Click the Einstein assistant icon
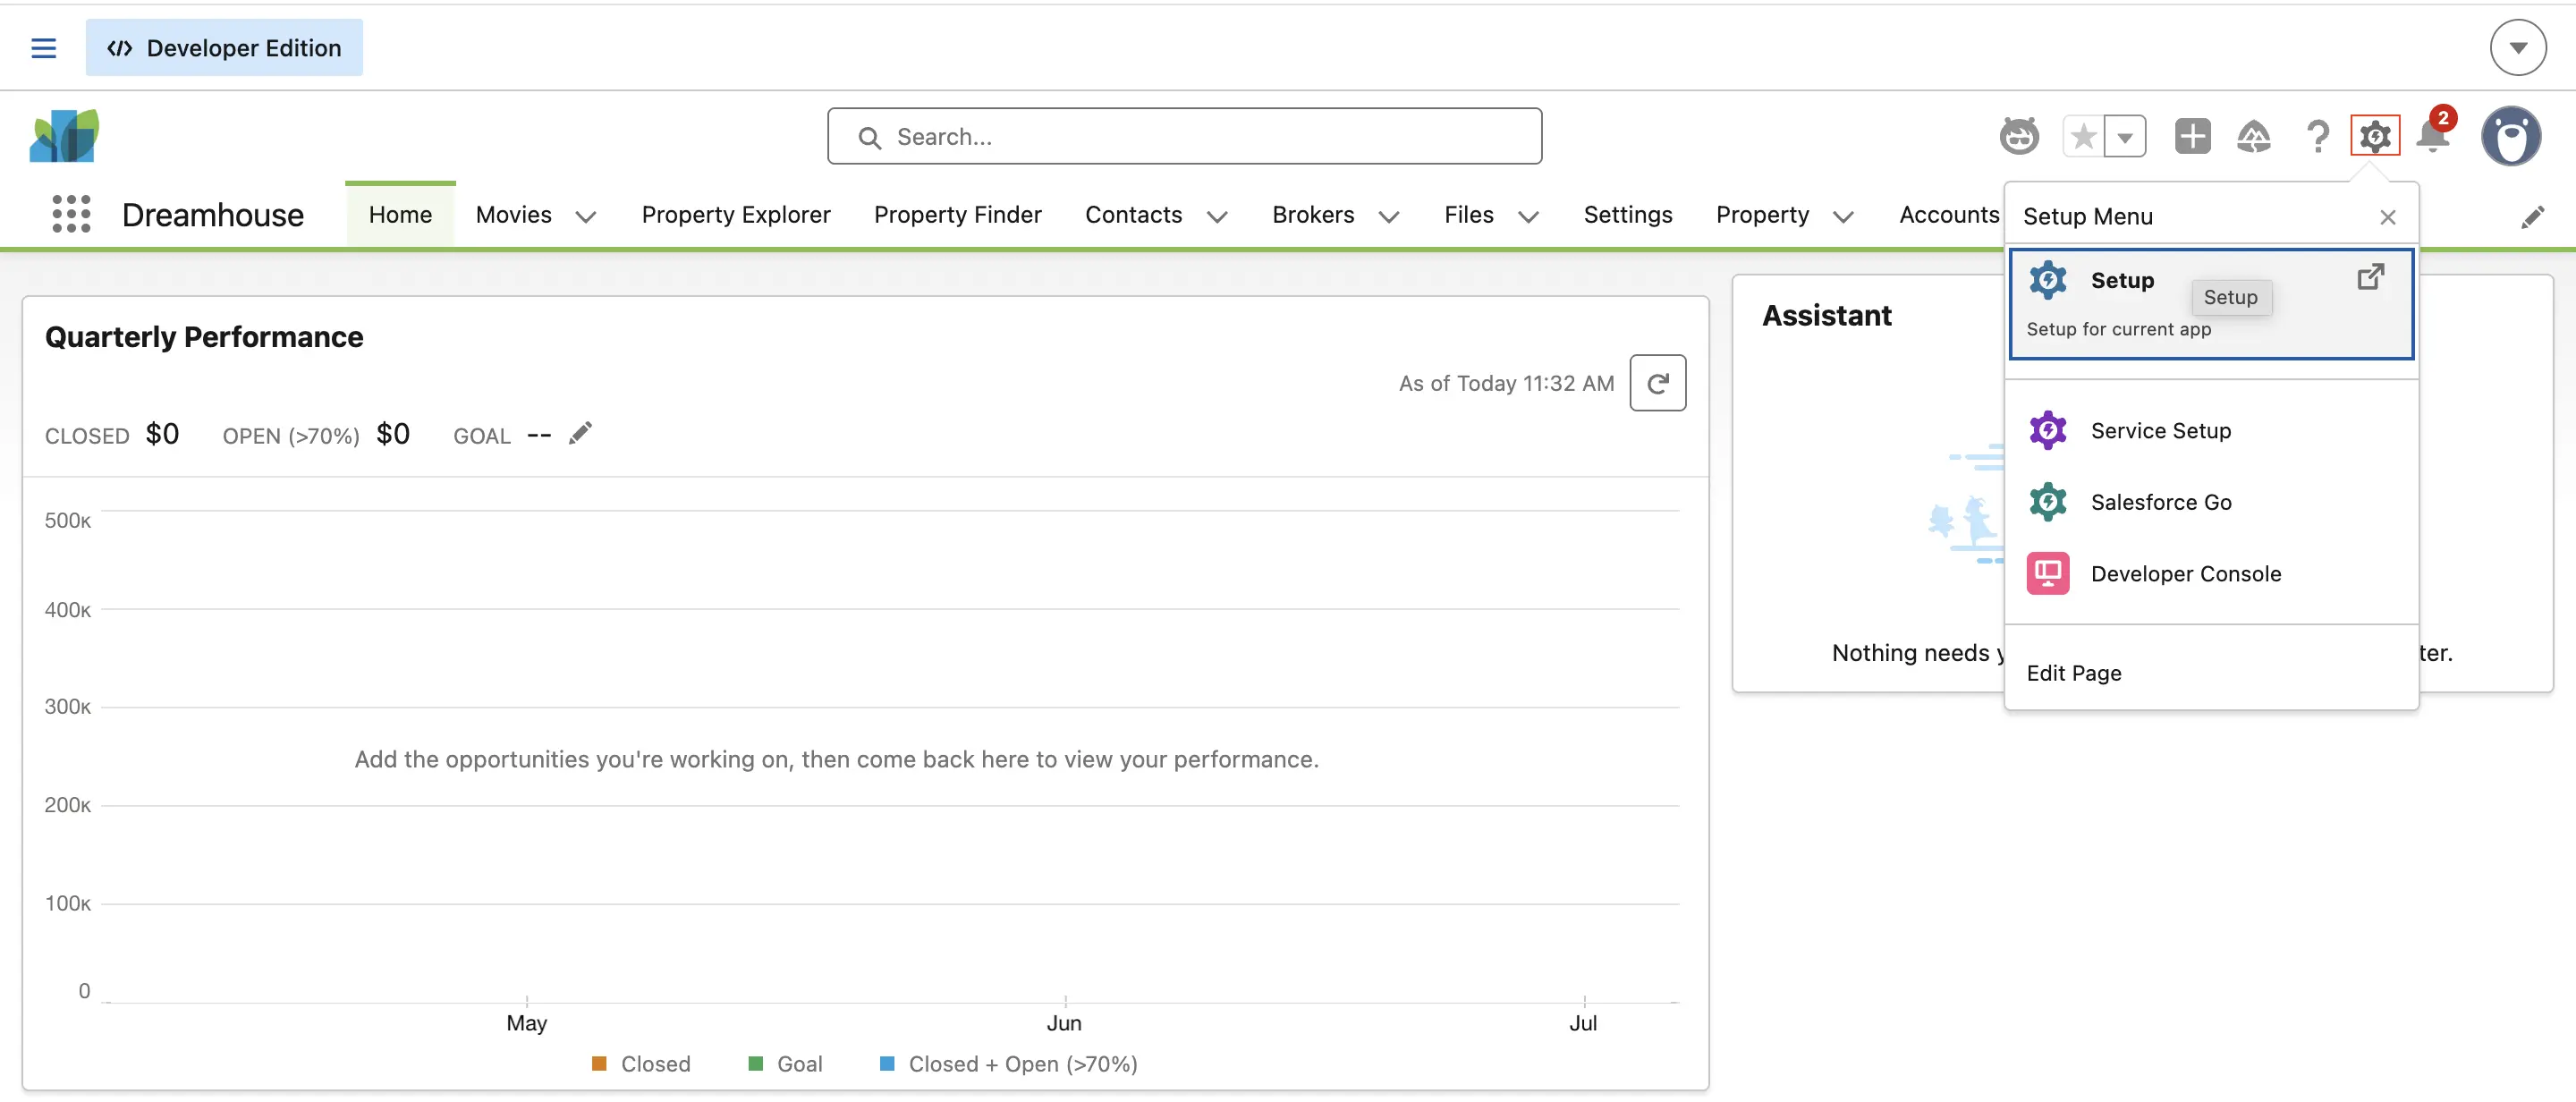The width and height of the screenshot is (2576, 1102). (x=2020, y=136)
